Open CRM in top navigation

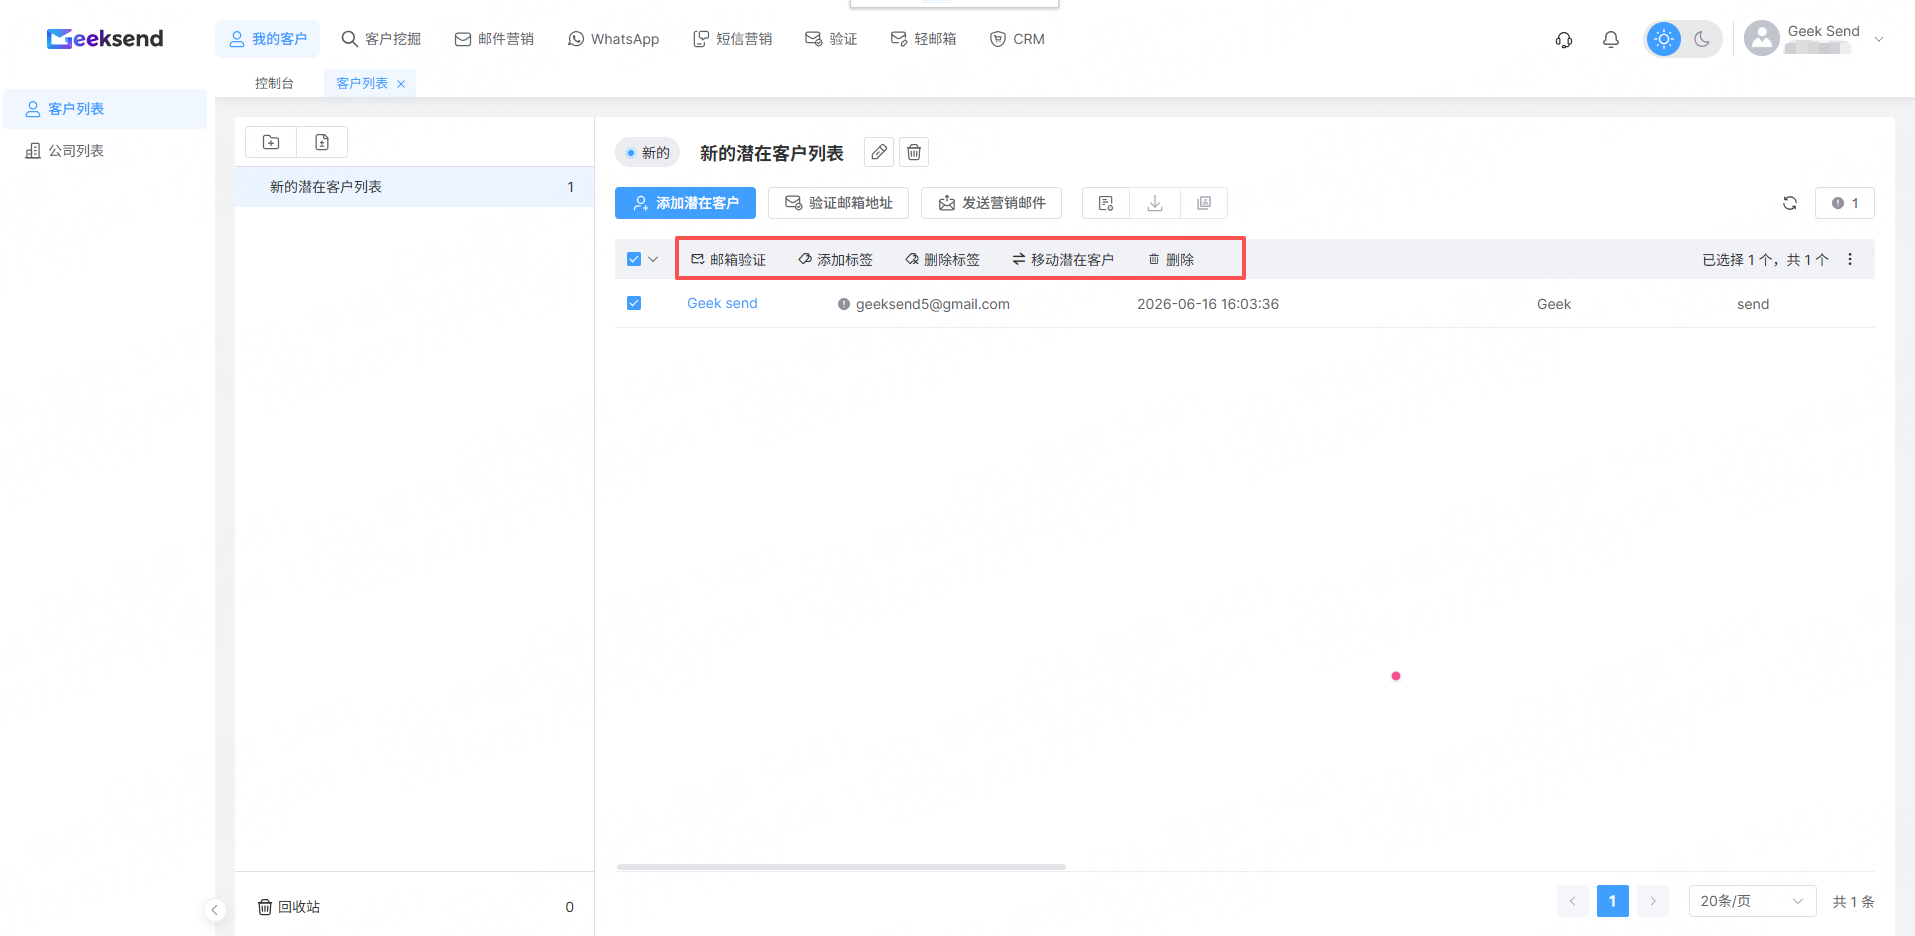(x=1017, y=39)
